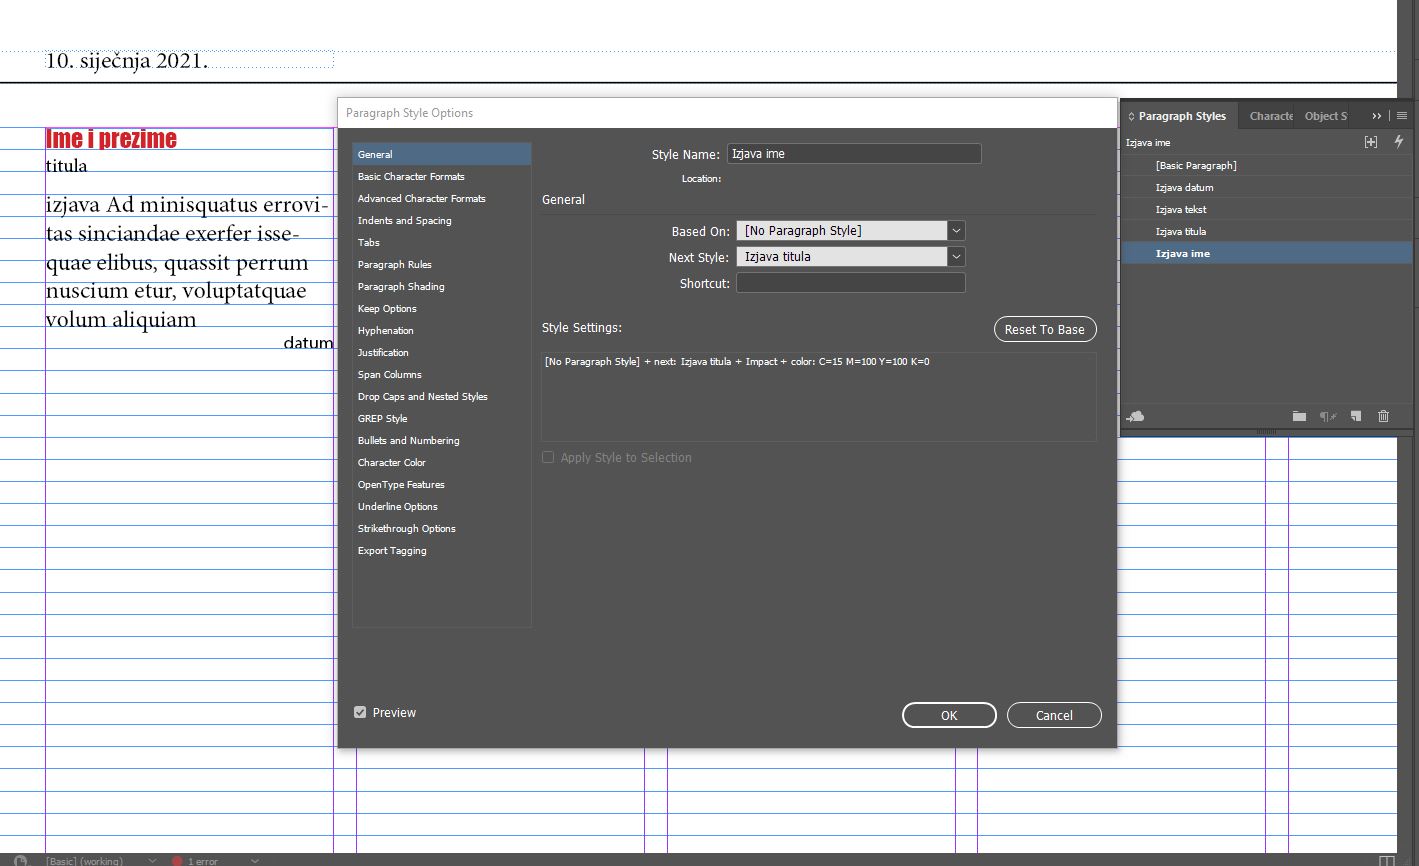Click the OK button

[x=949, y=715]
